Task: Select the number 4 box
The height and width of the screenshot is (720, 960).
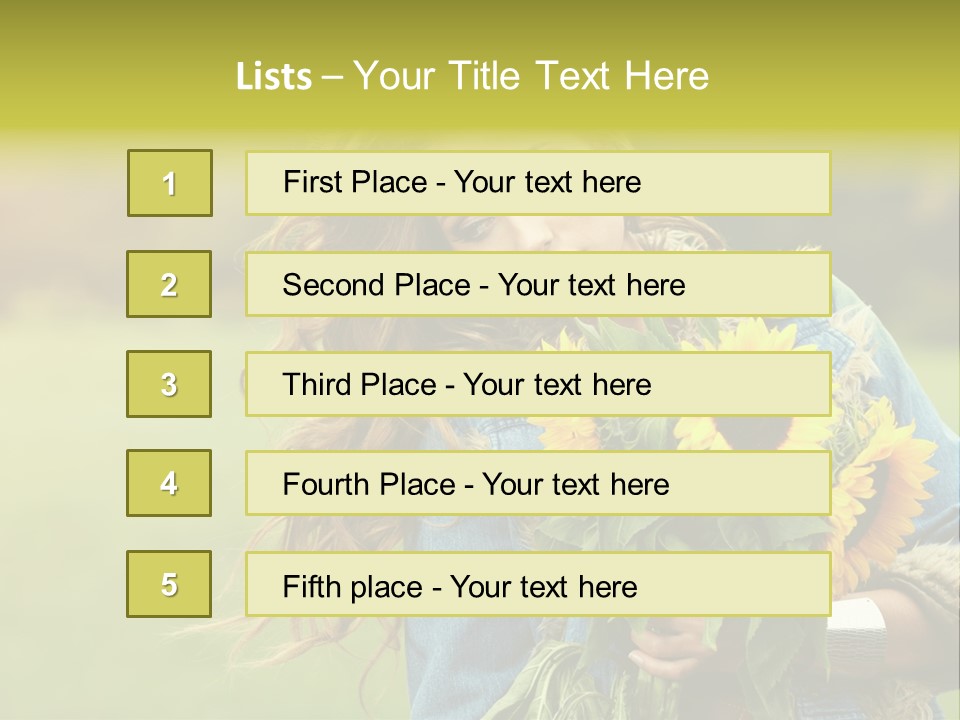Action: 169,483
